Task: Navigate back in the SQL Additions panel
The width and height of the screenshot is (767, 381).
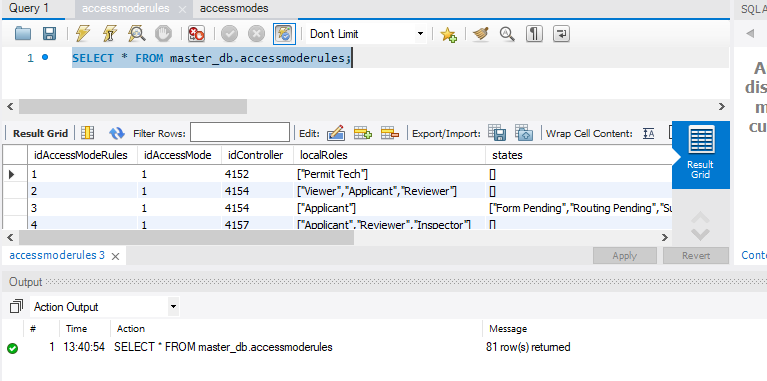Action: click(x=749, y=33)
